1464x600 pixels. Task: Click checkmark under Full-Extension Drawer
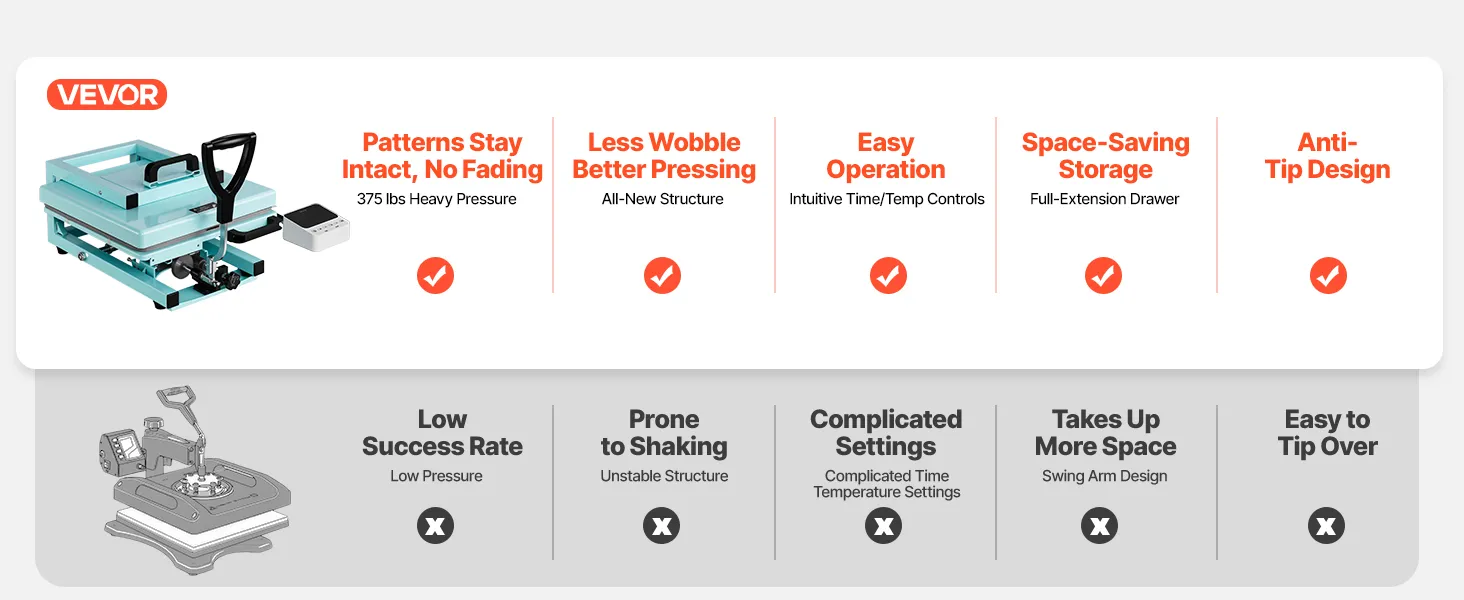tap(1103, 275)
